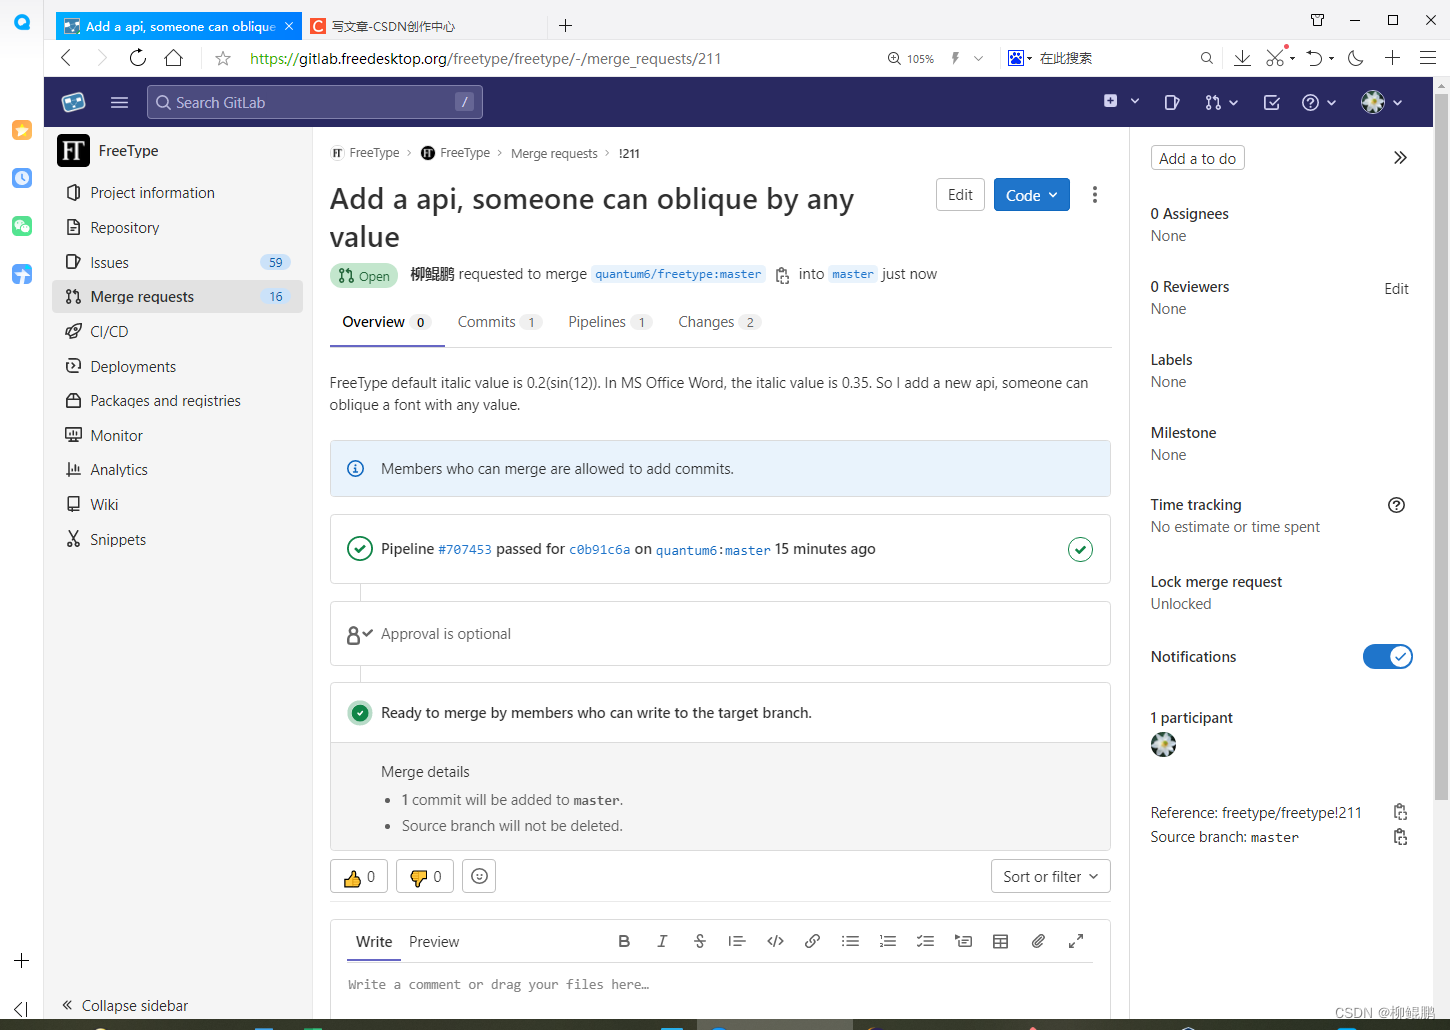Switch to the Preview tab
This screenshot has height=1030, width=1450.
(434, 942)
